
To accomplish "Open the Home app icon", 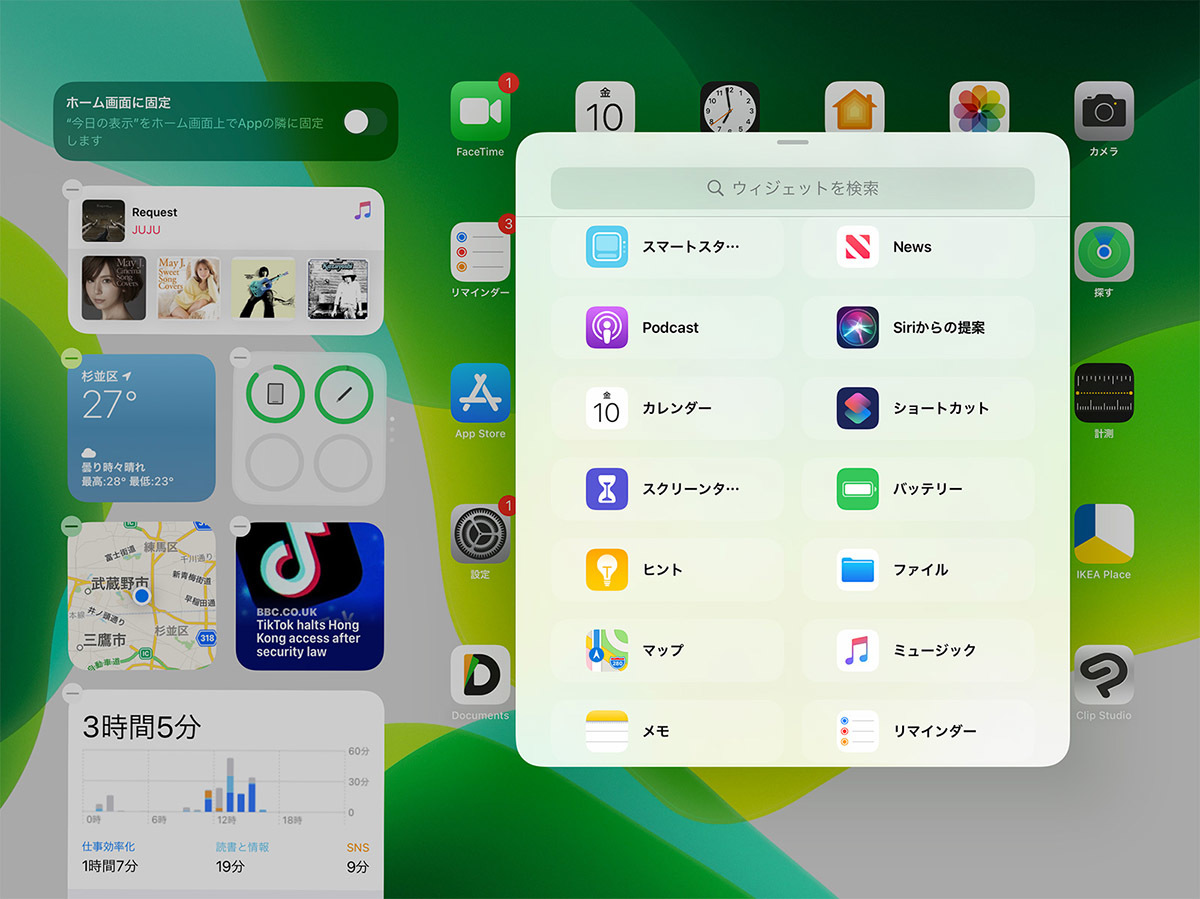I will pos(854,107).
